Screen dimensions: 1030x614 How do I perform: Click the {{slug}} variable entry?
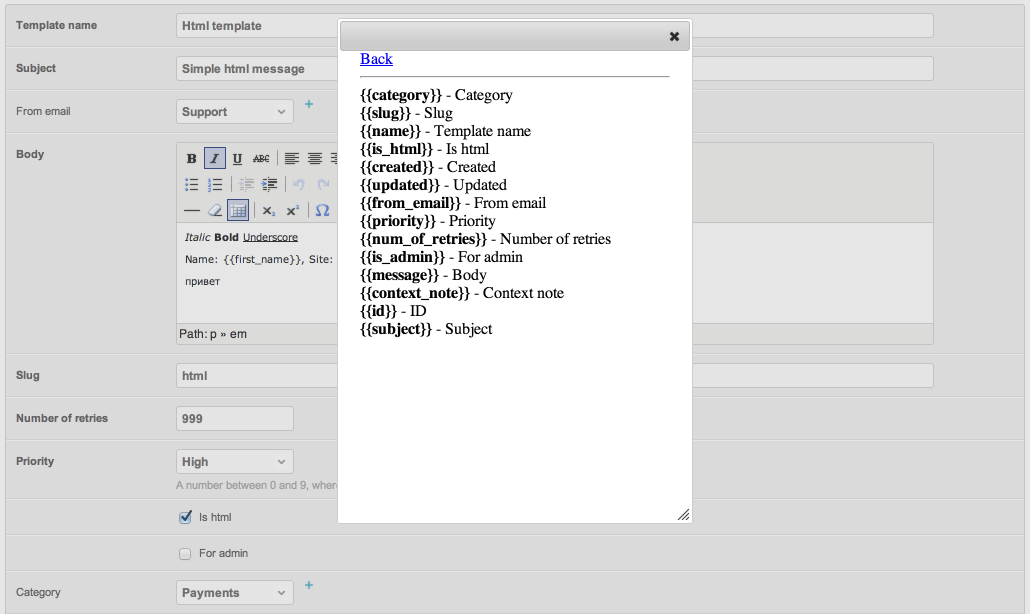click(407, 113)
